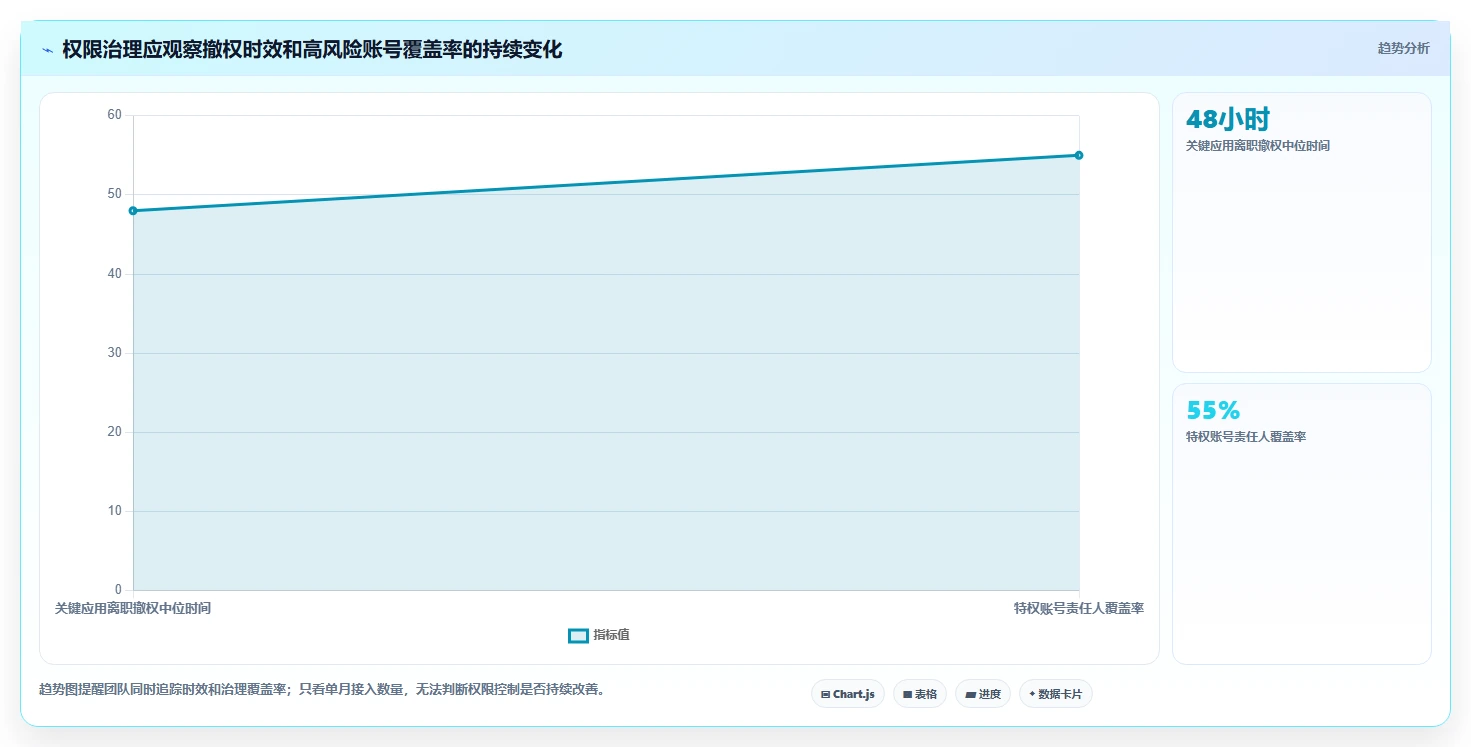Click the 特权账号责任人覆盖率 card caption

(1245, 437)
